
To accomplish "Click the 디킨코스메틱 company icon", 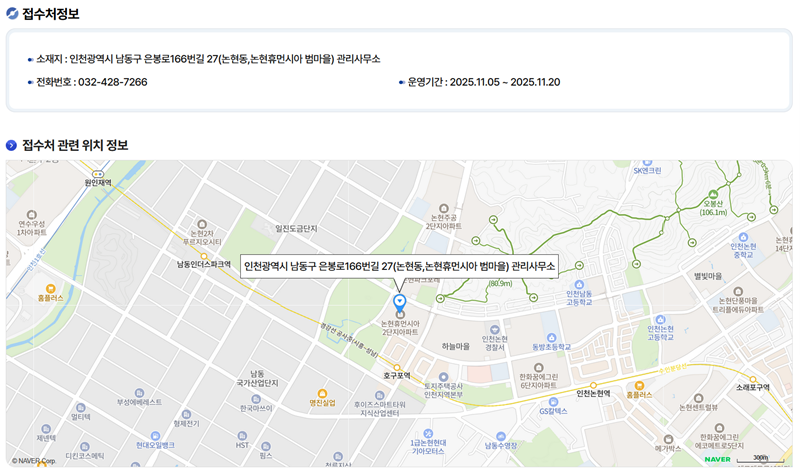I will click(85, 447).
